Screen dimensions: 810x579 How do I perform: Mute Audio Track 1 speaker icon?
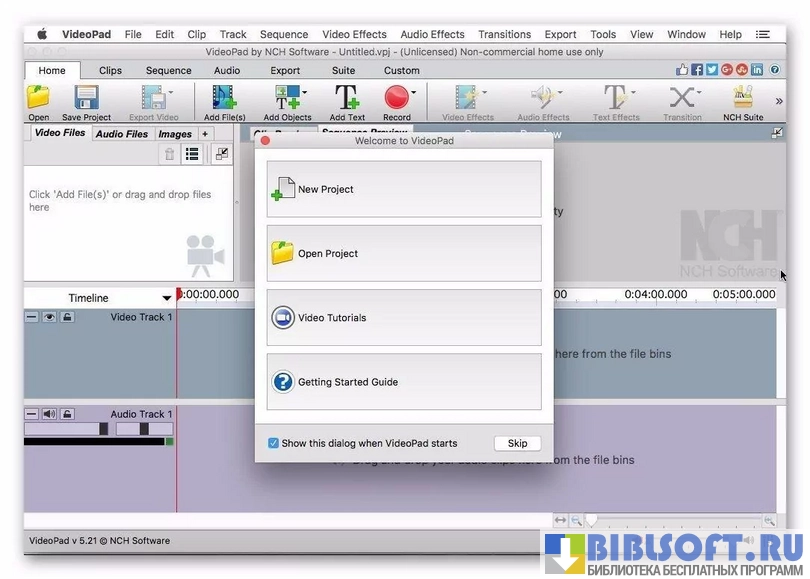click(x=49, y=414)
